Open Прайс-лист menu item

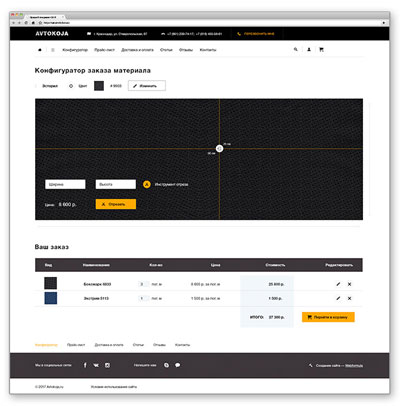pos(104,50)
